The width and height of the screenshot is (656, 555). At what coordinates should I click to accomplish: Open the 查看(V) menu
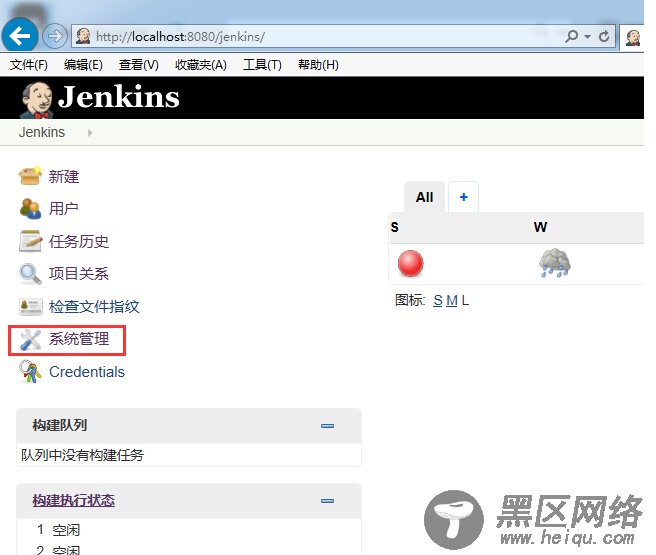pyautogui.click(x=138, y=65)
